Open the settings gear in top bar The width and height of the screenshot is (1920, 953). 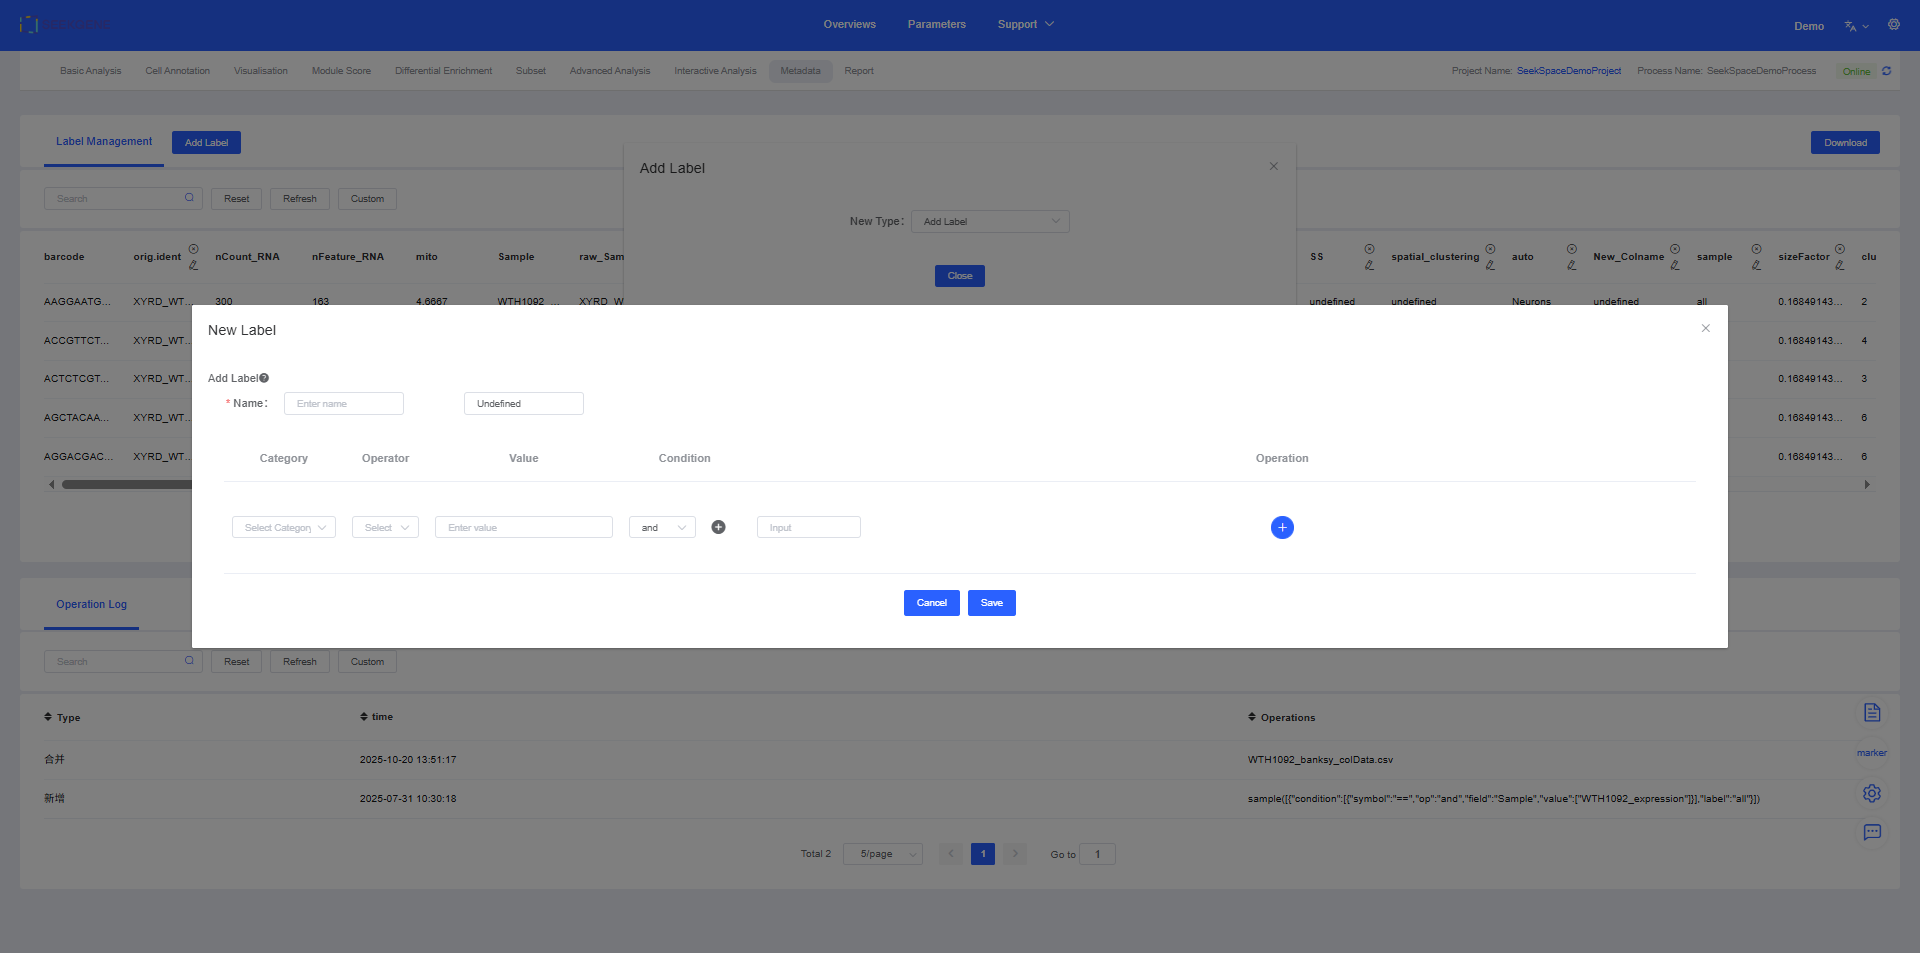(x=1893, y=25)
